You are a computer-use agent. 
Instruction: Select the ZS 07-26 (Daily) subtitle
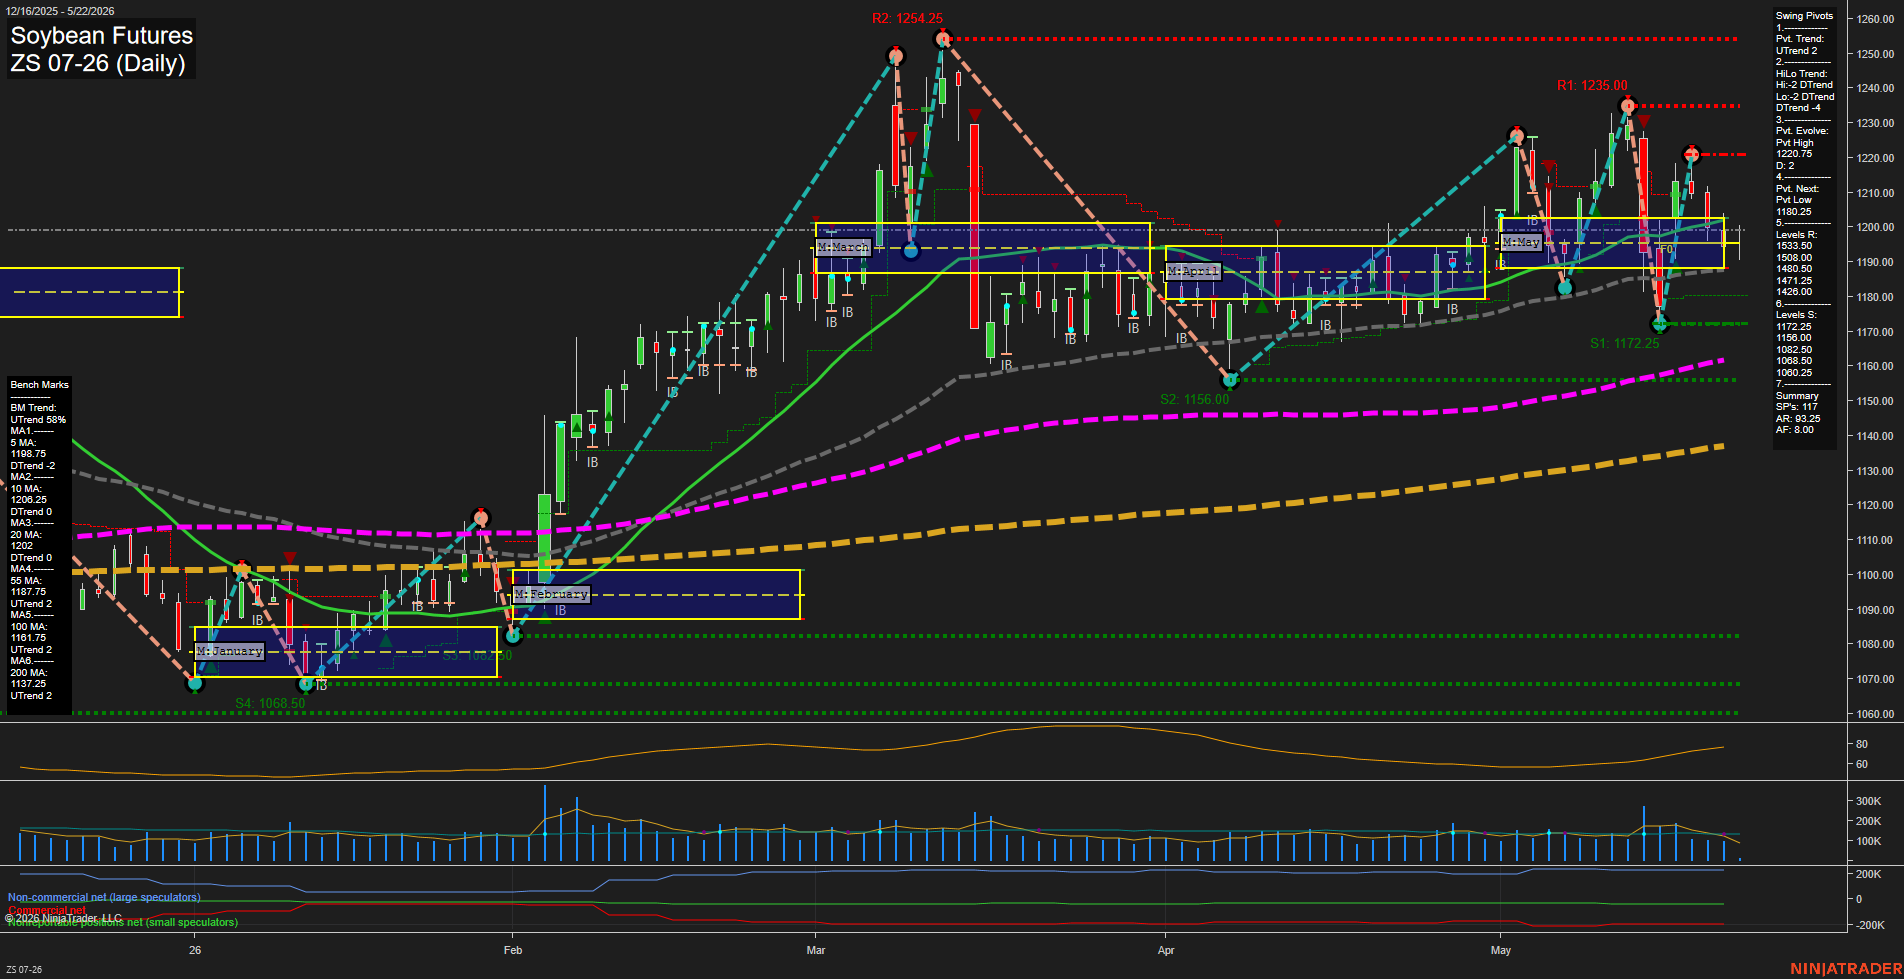[x=98, y=63]
